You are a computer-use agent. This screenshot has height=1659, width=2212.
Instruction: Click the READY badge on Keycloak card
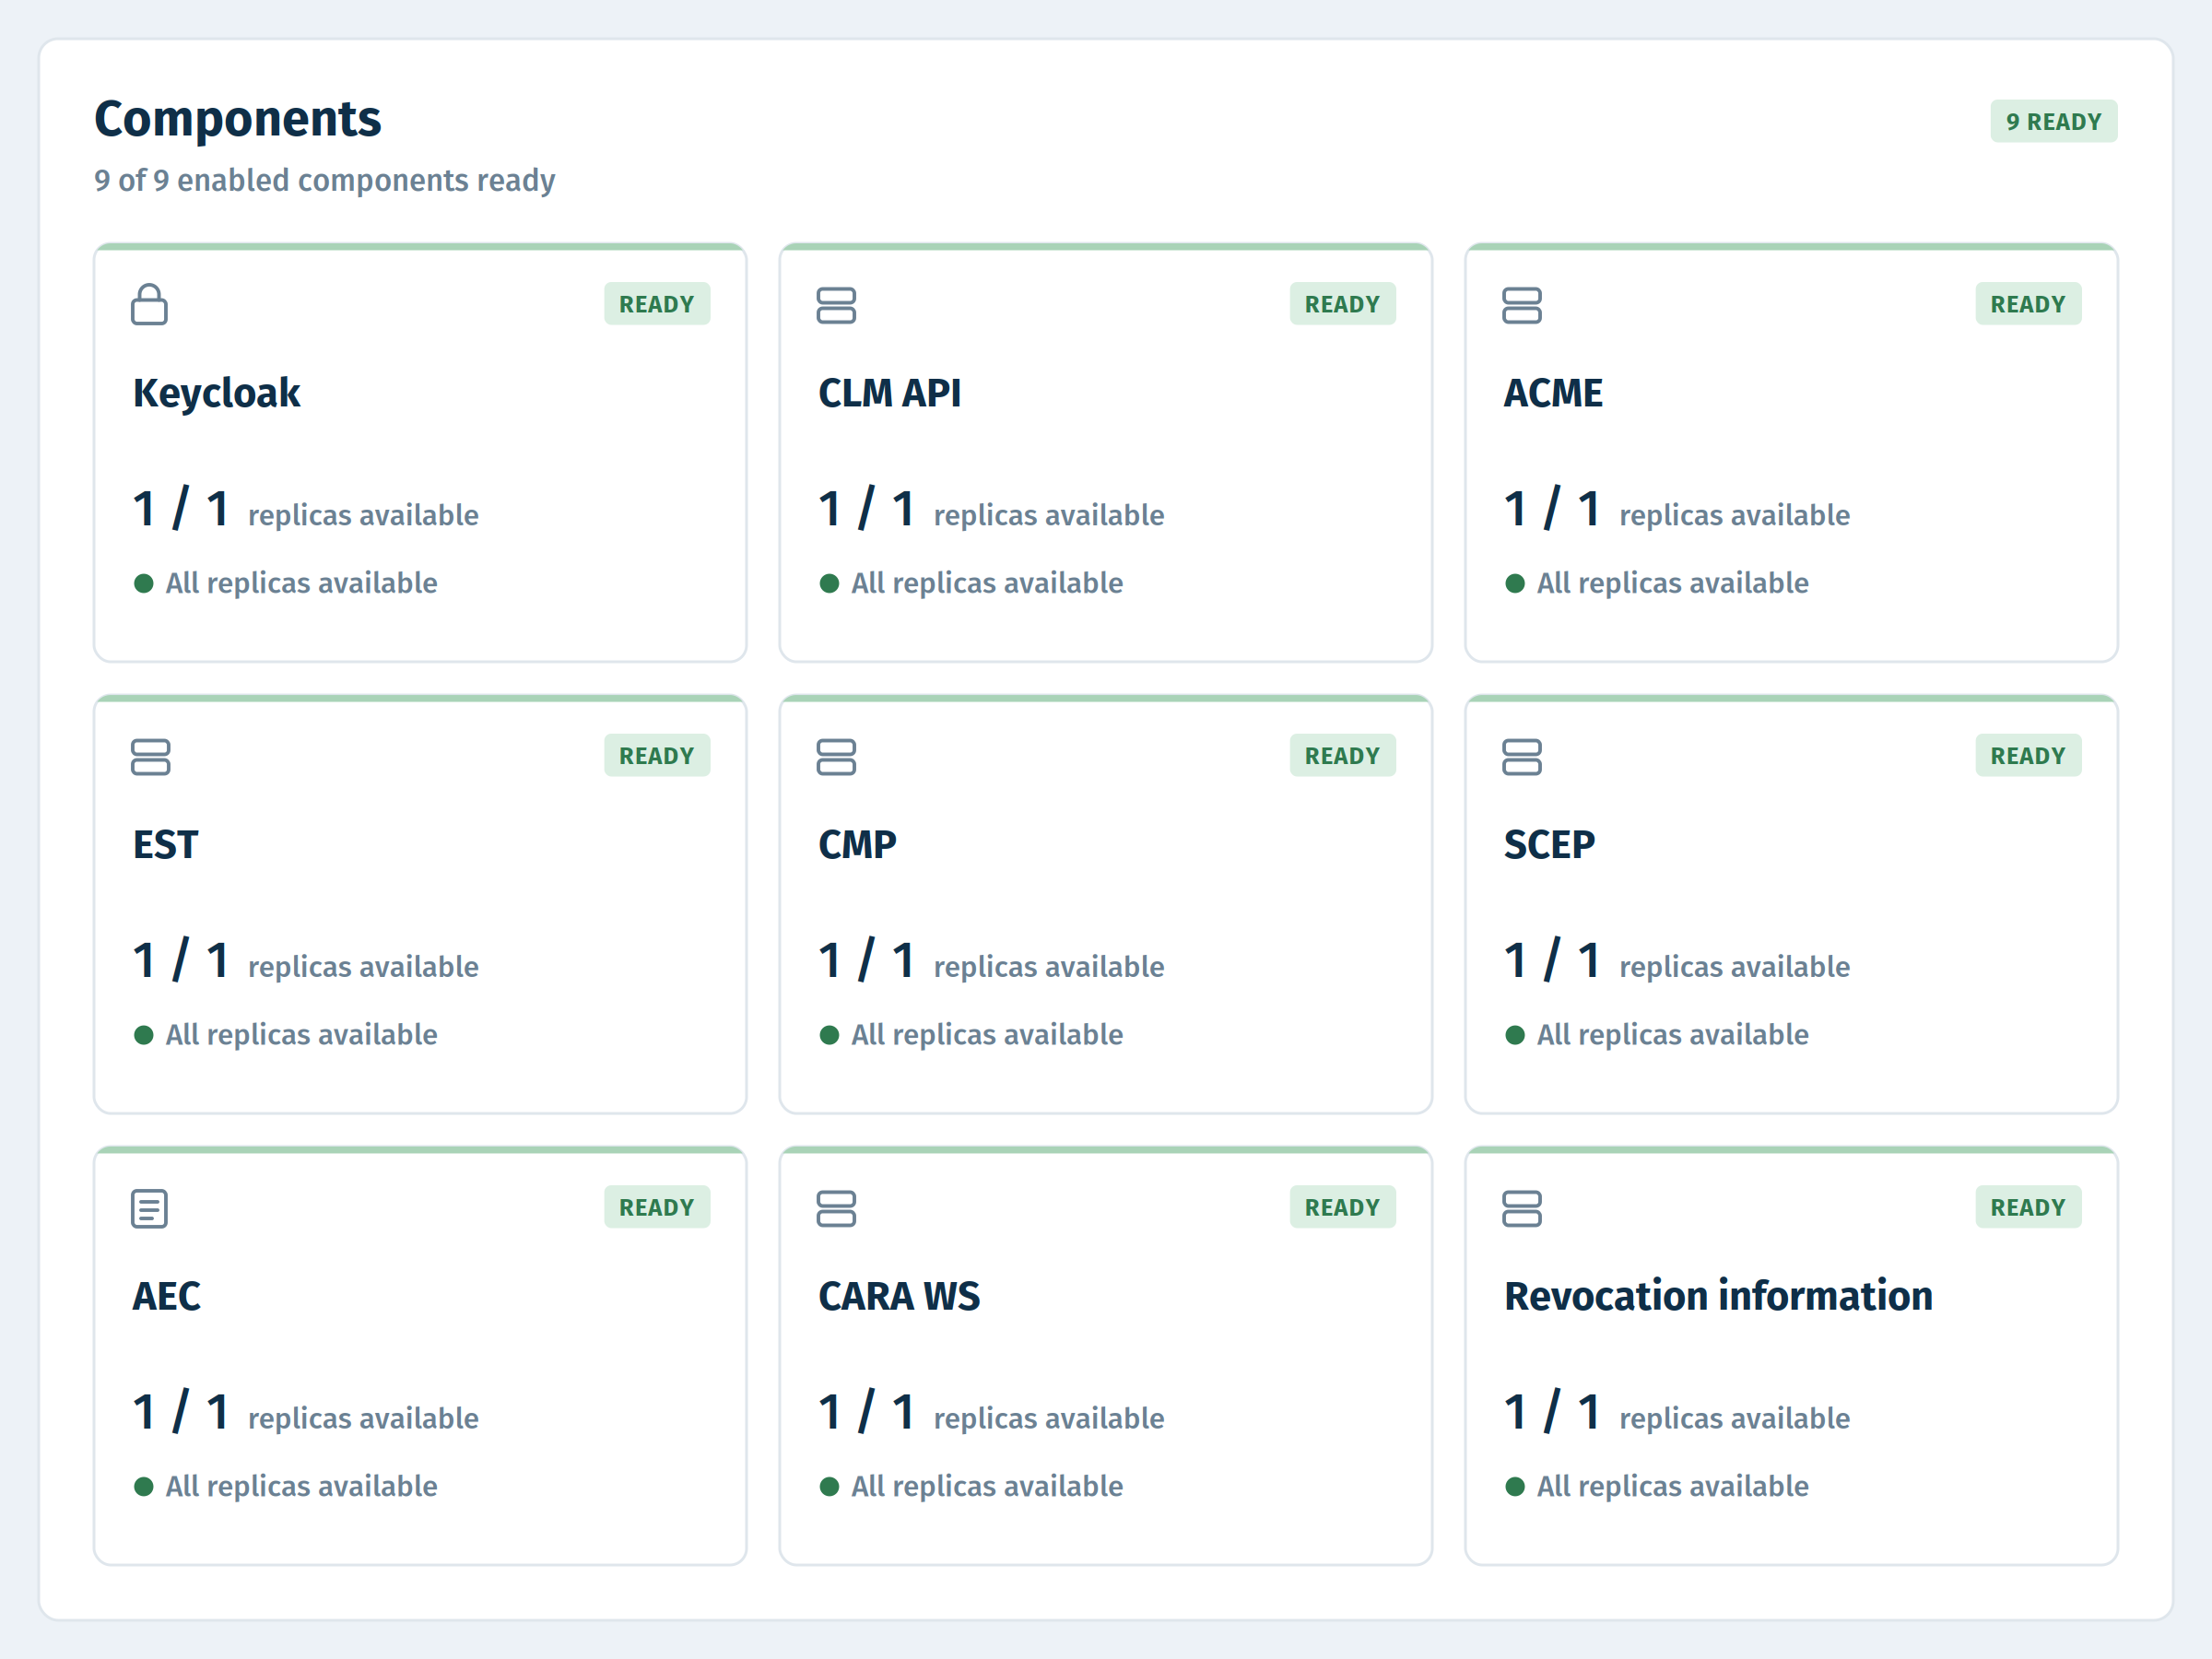pyautogui.click(x=657, y=304)
